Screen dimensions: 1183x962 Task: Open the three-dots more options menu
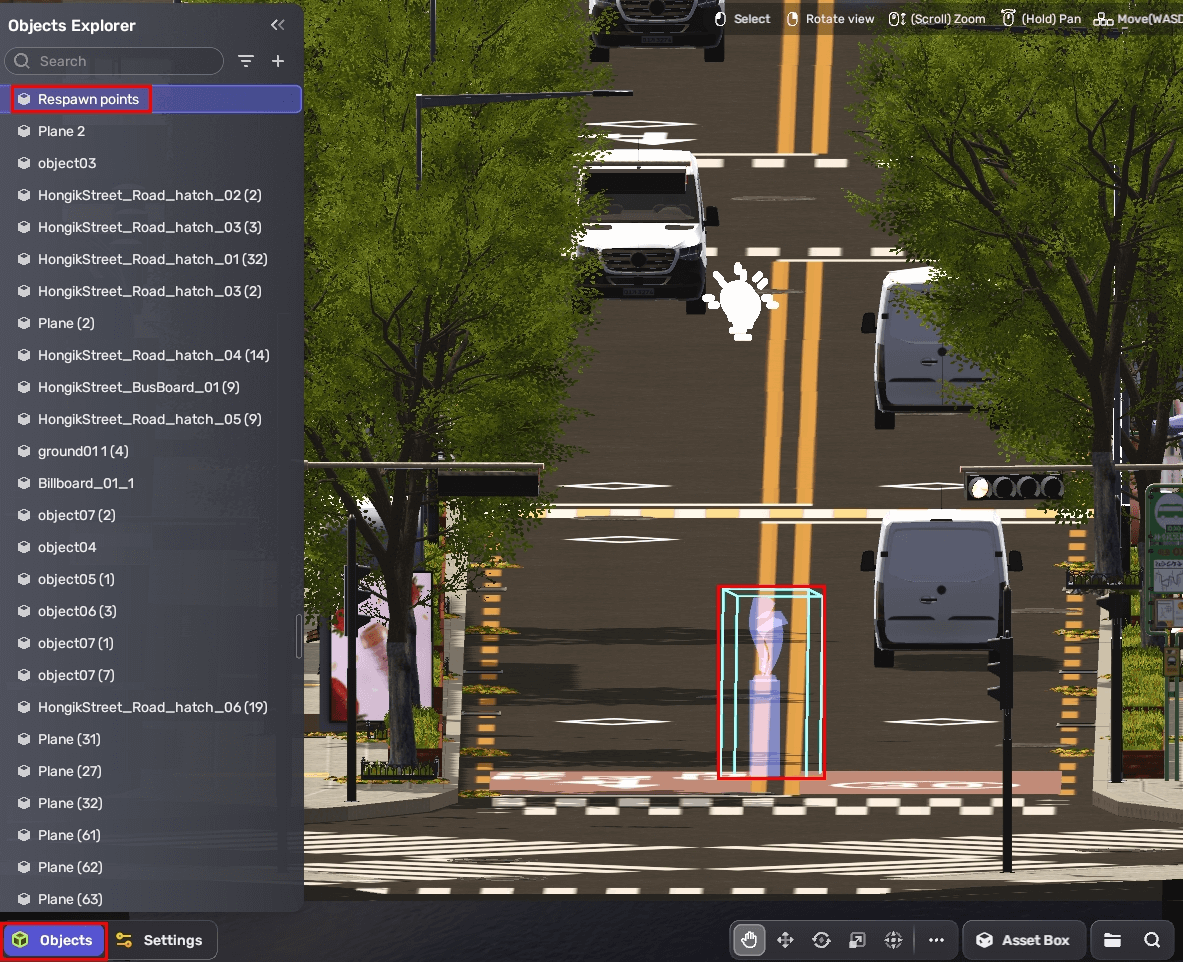(x=936, y=940)
